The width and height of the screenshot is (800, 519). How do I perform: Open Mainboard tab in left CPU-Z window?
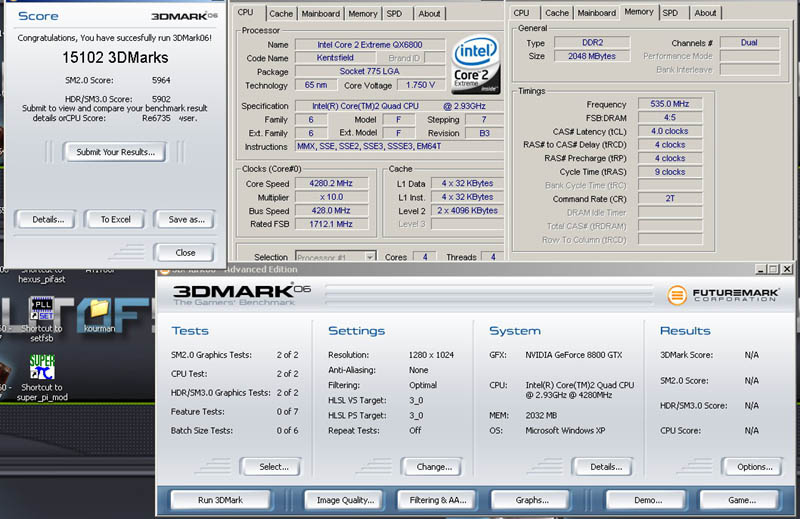(320, 14)
